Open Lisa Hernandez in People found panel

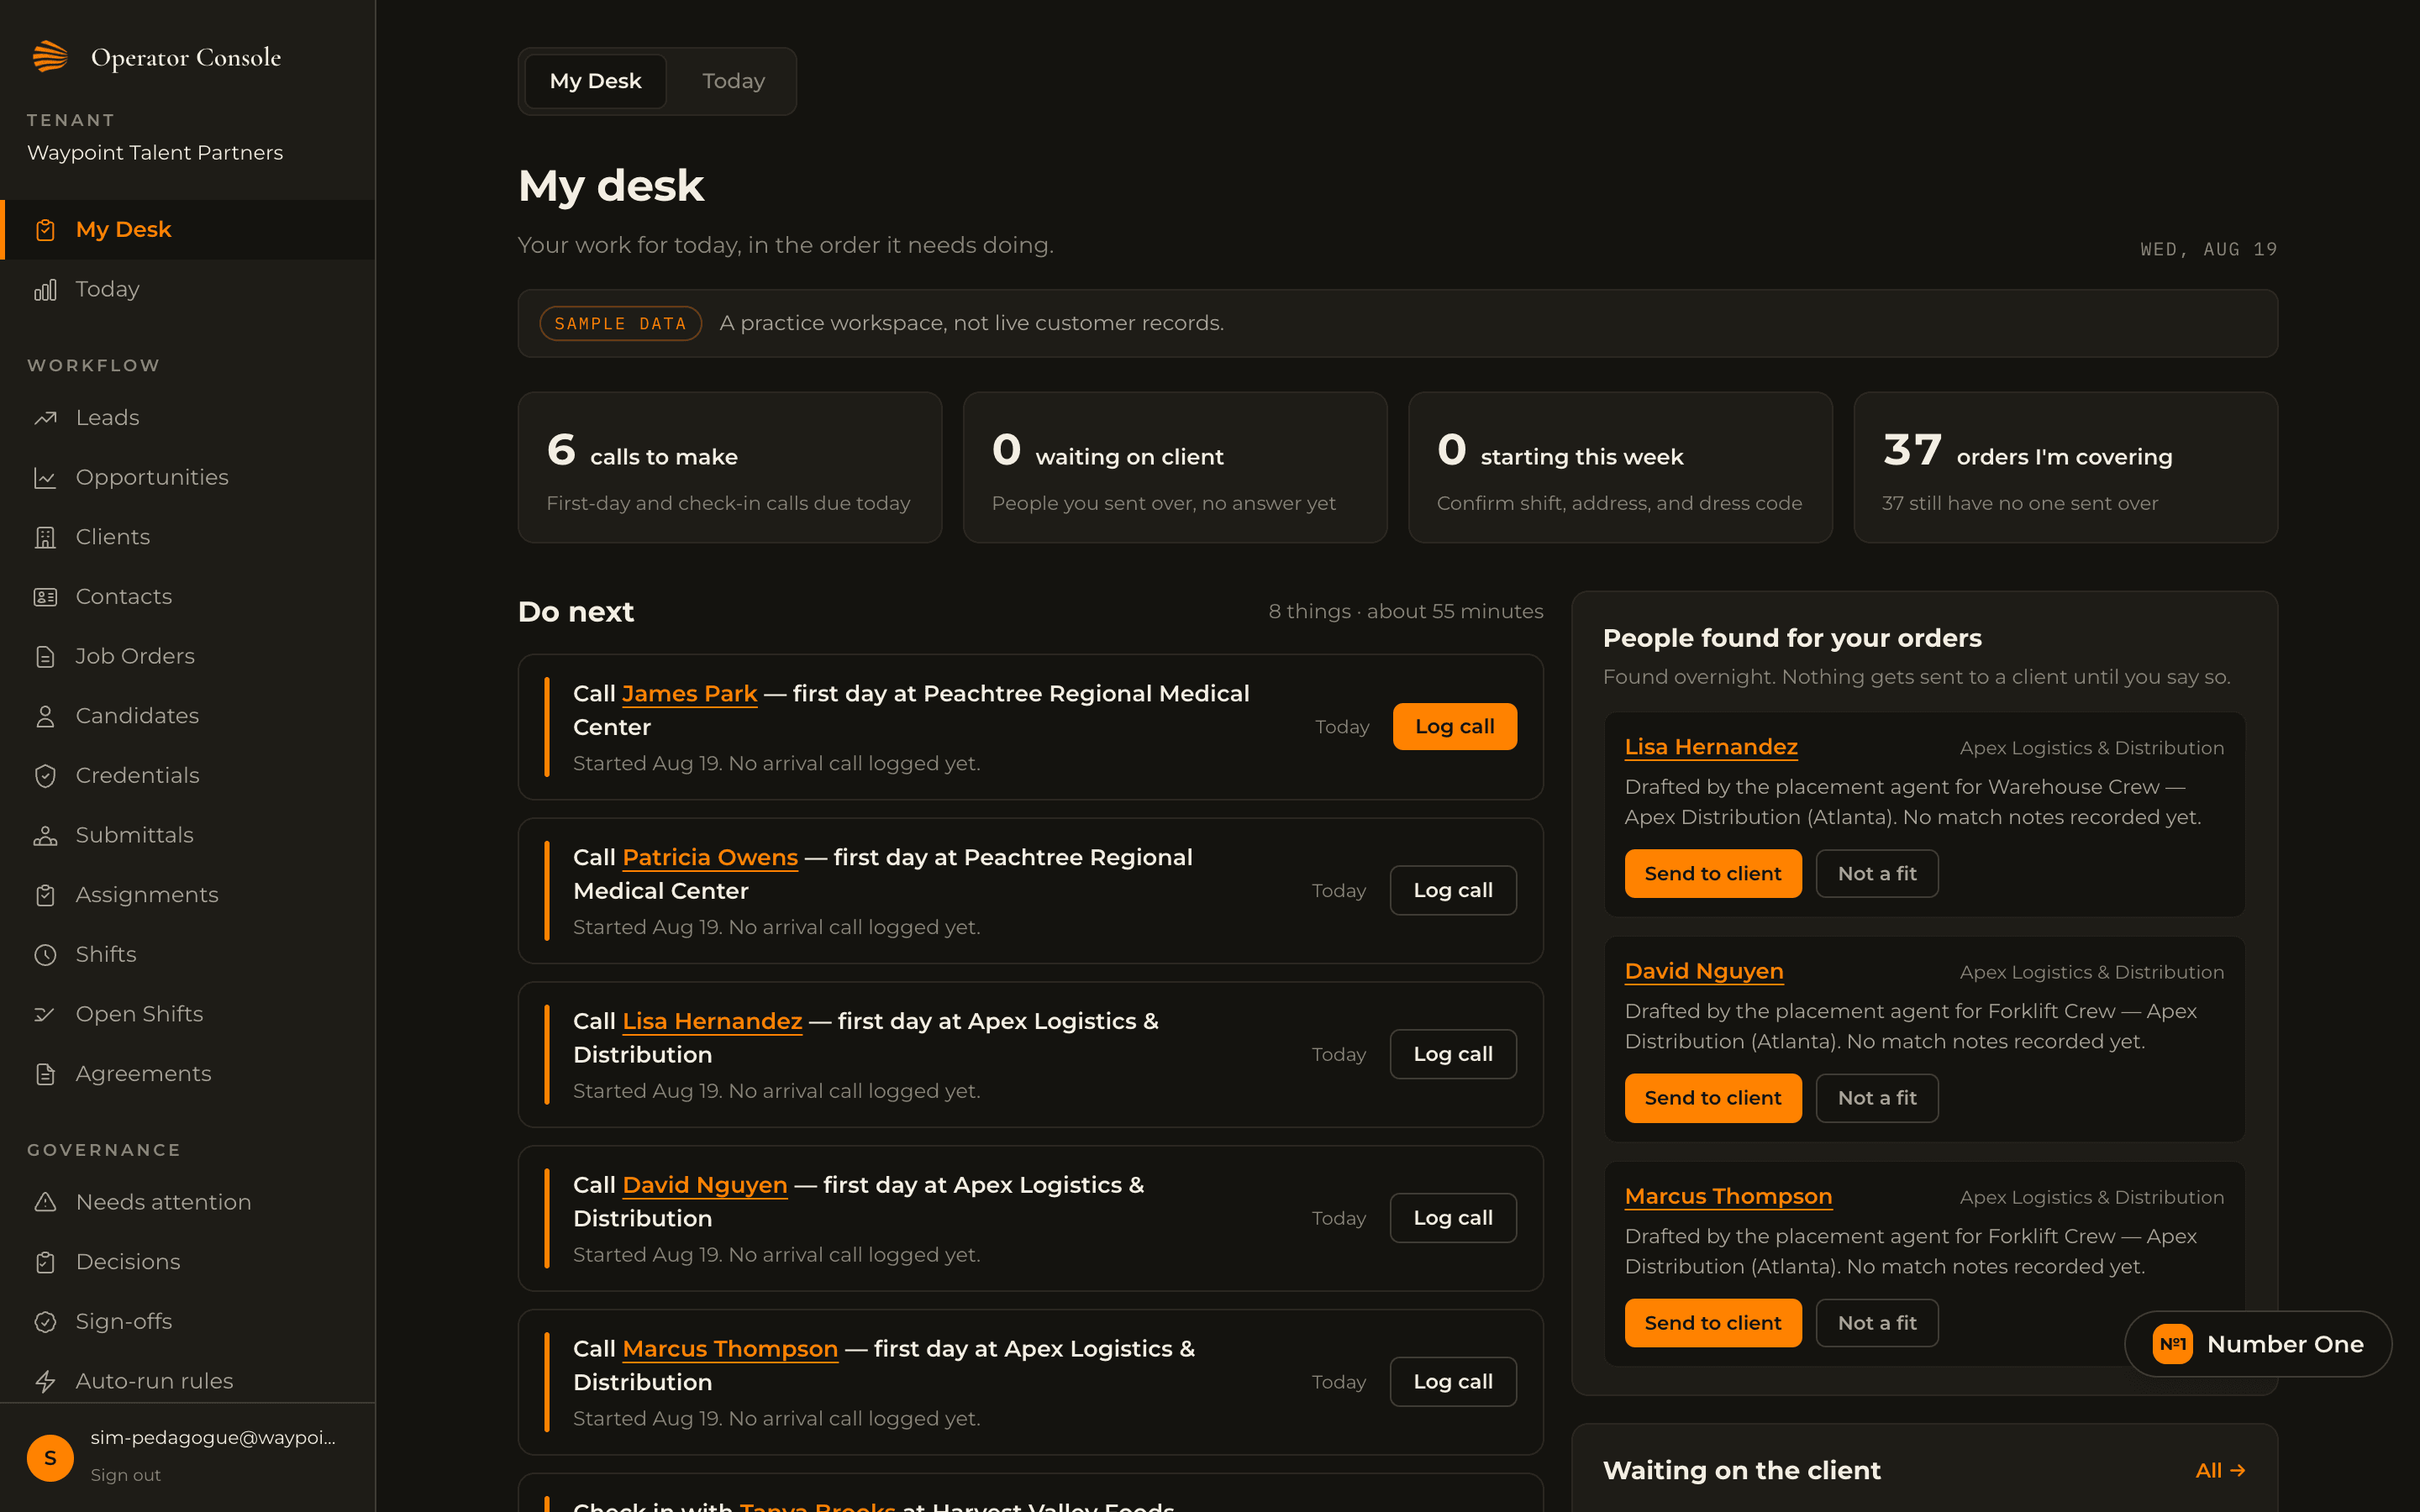pyautogui.click(x=1711, y=747)
